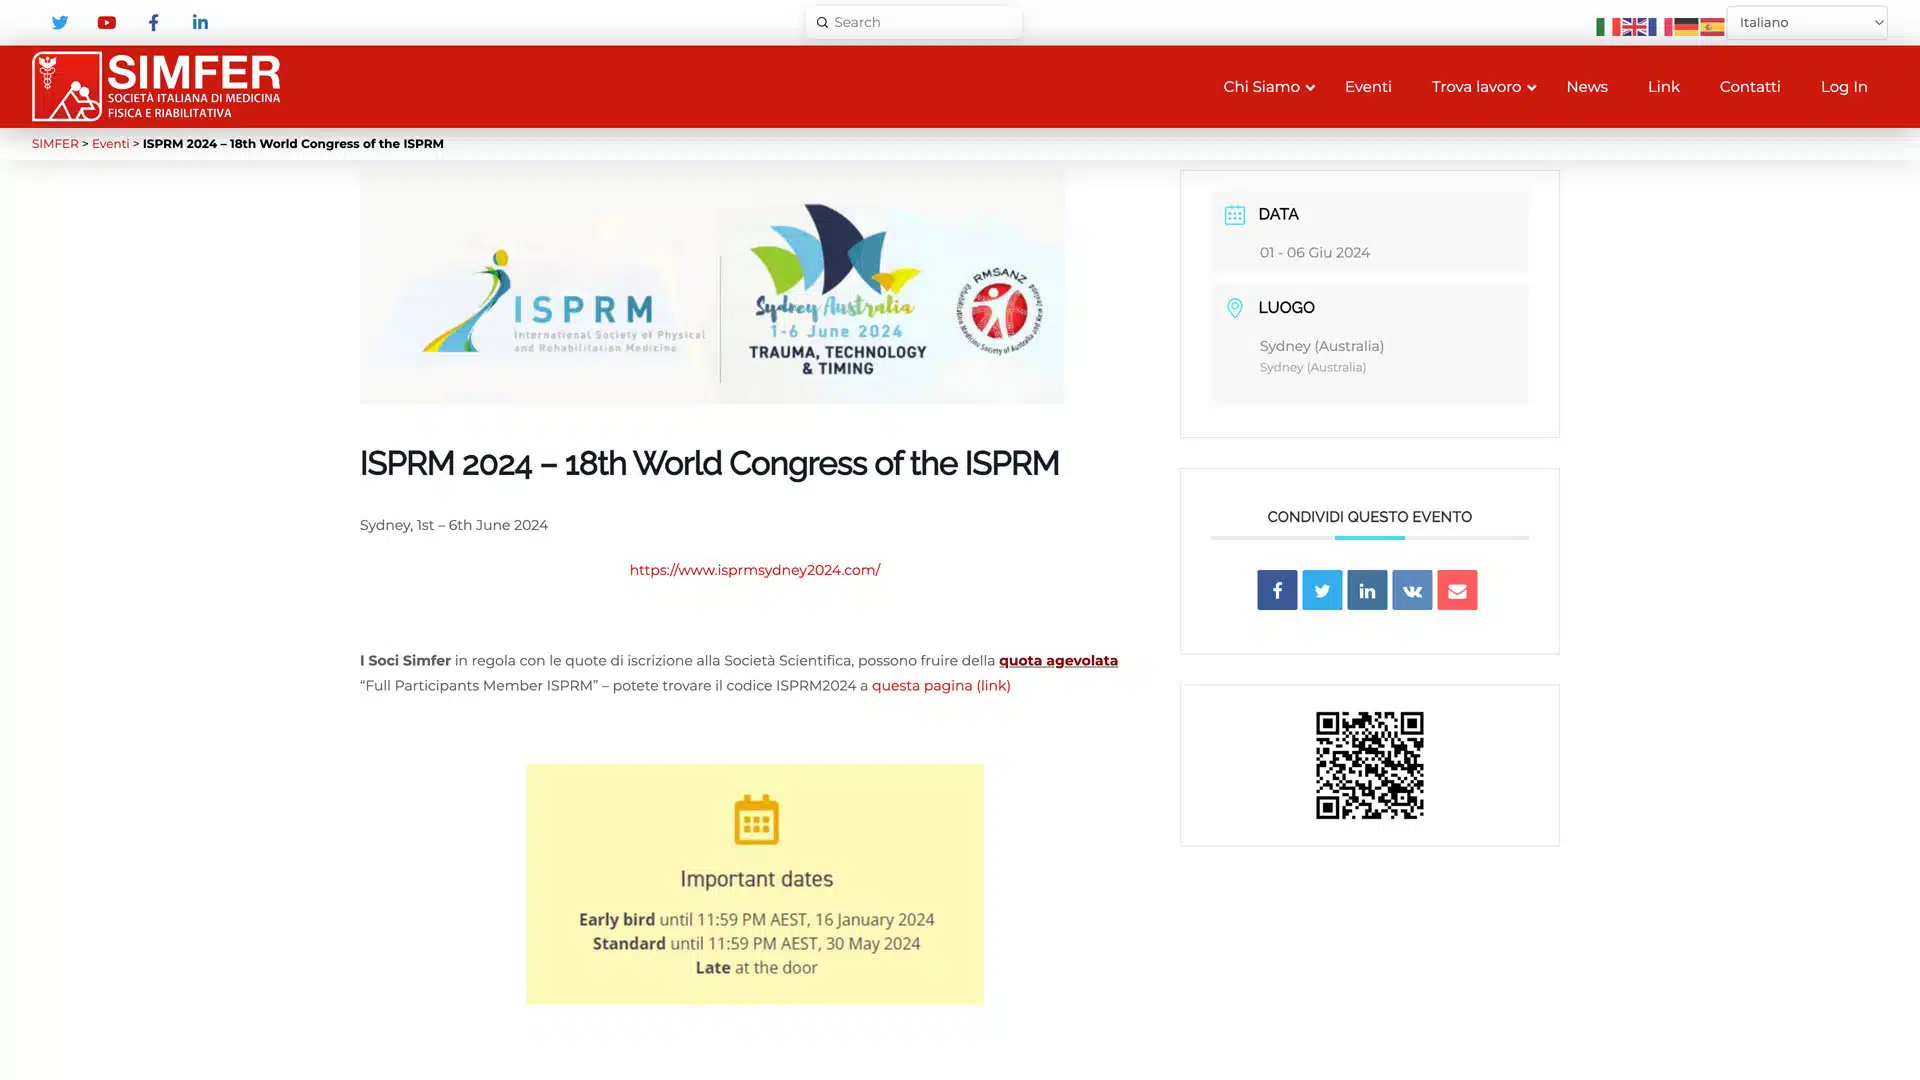
Task: Click the event QR code
Action: pos(1369,765)
